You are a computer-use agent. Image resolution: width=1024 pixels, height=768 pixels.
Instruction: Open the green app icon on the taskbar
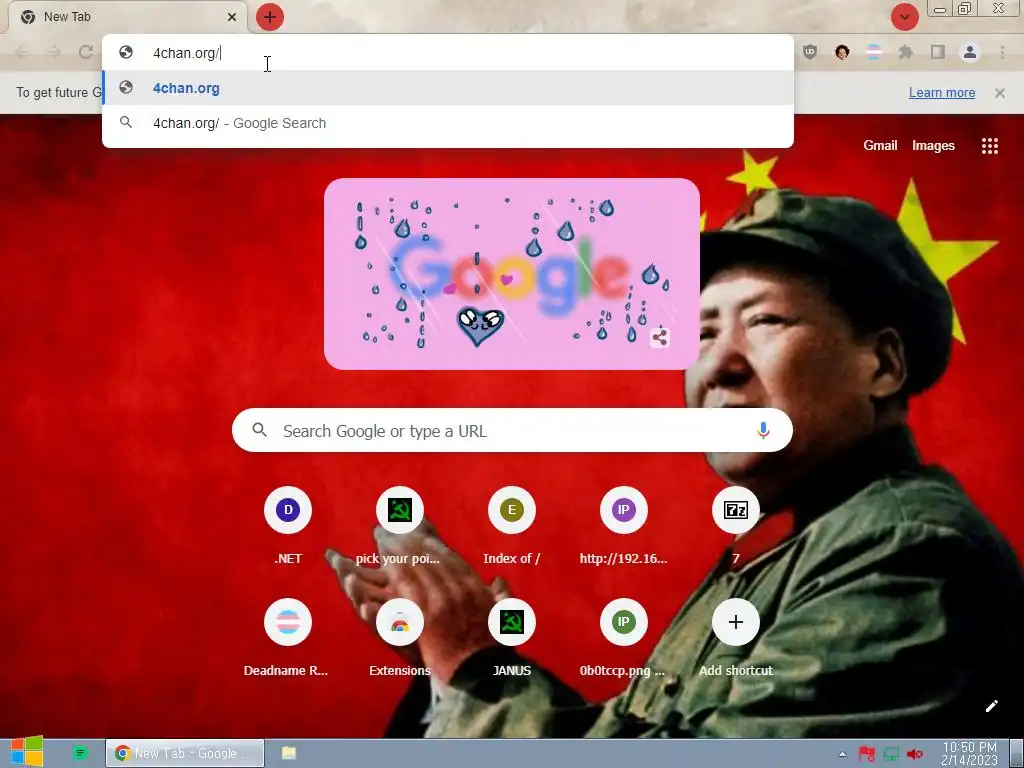pos(80,753)
